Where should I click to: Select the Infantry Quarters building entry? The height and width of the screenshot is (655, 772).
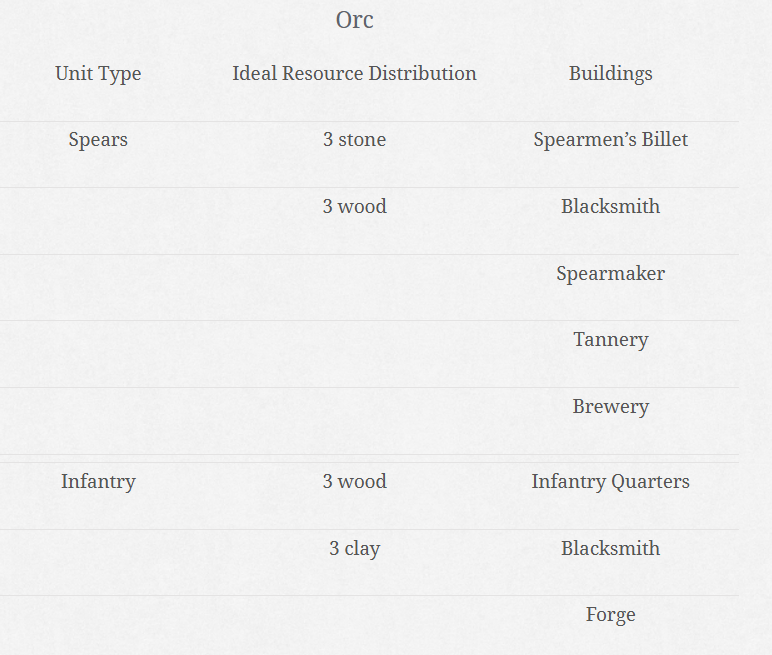610,482
